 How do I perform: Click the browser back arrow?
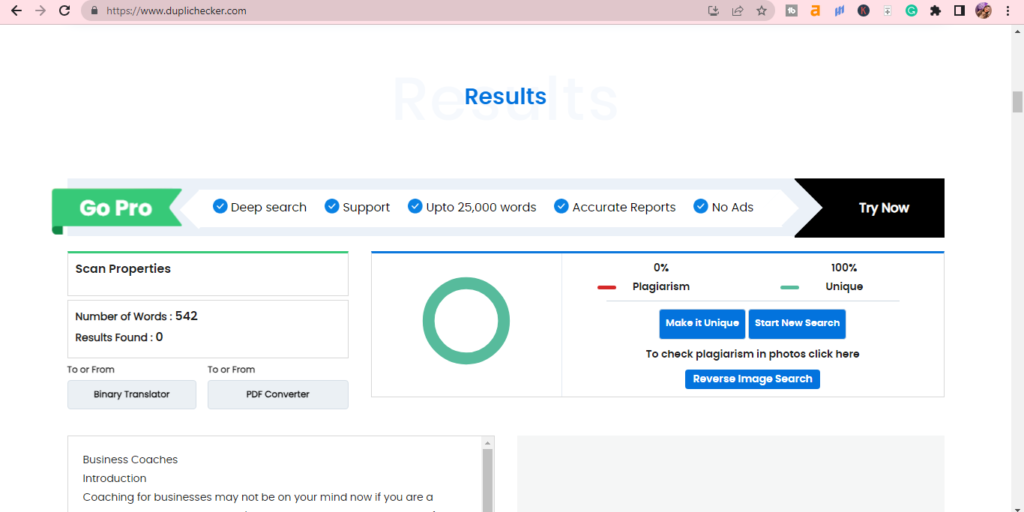pyautogui.click(x=15, y=11)
